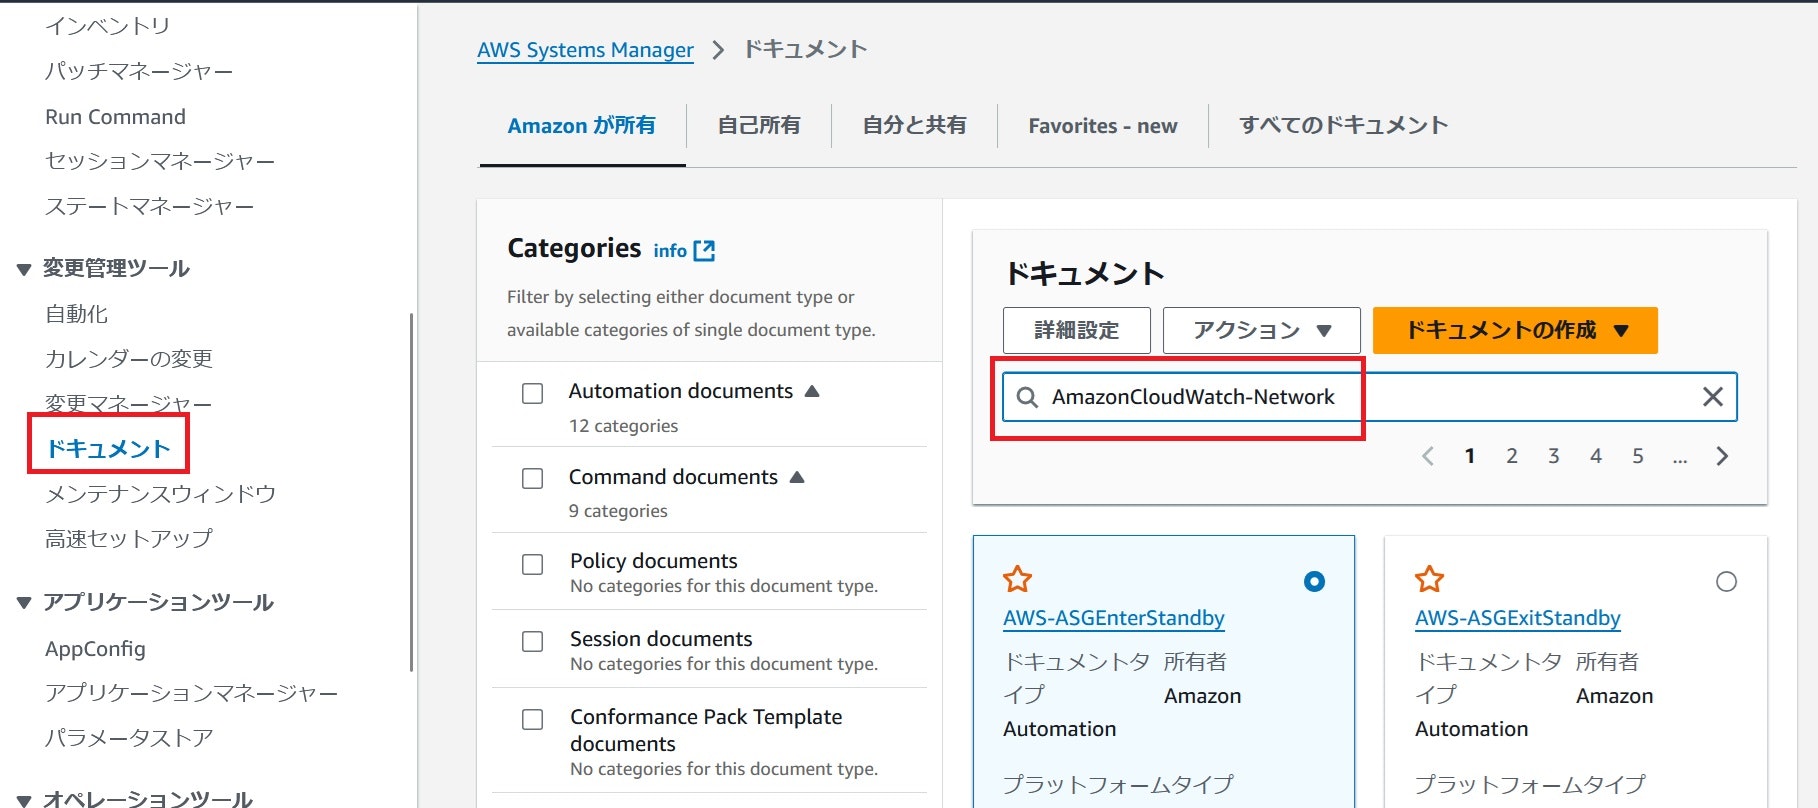Open パラメータストア in the sidebar
The width and height of the screenshot is (1818, 808).
click(129, 738)
